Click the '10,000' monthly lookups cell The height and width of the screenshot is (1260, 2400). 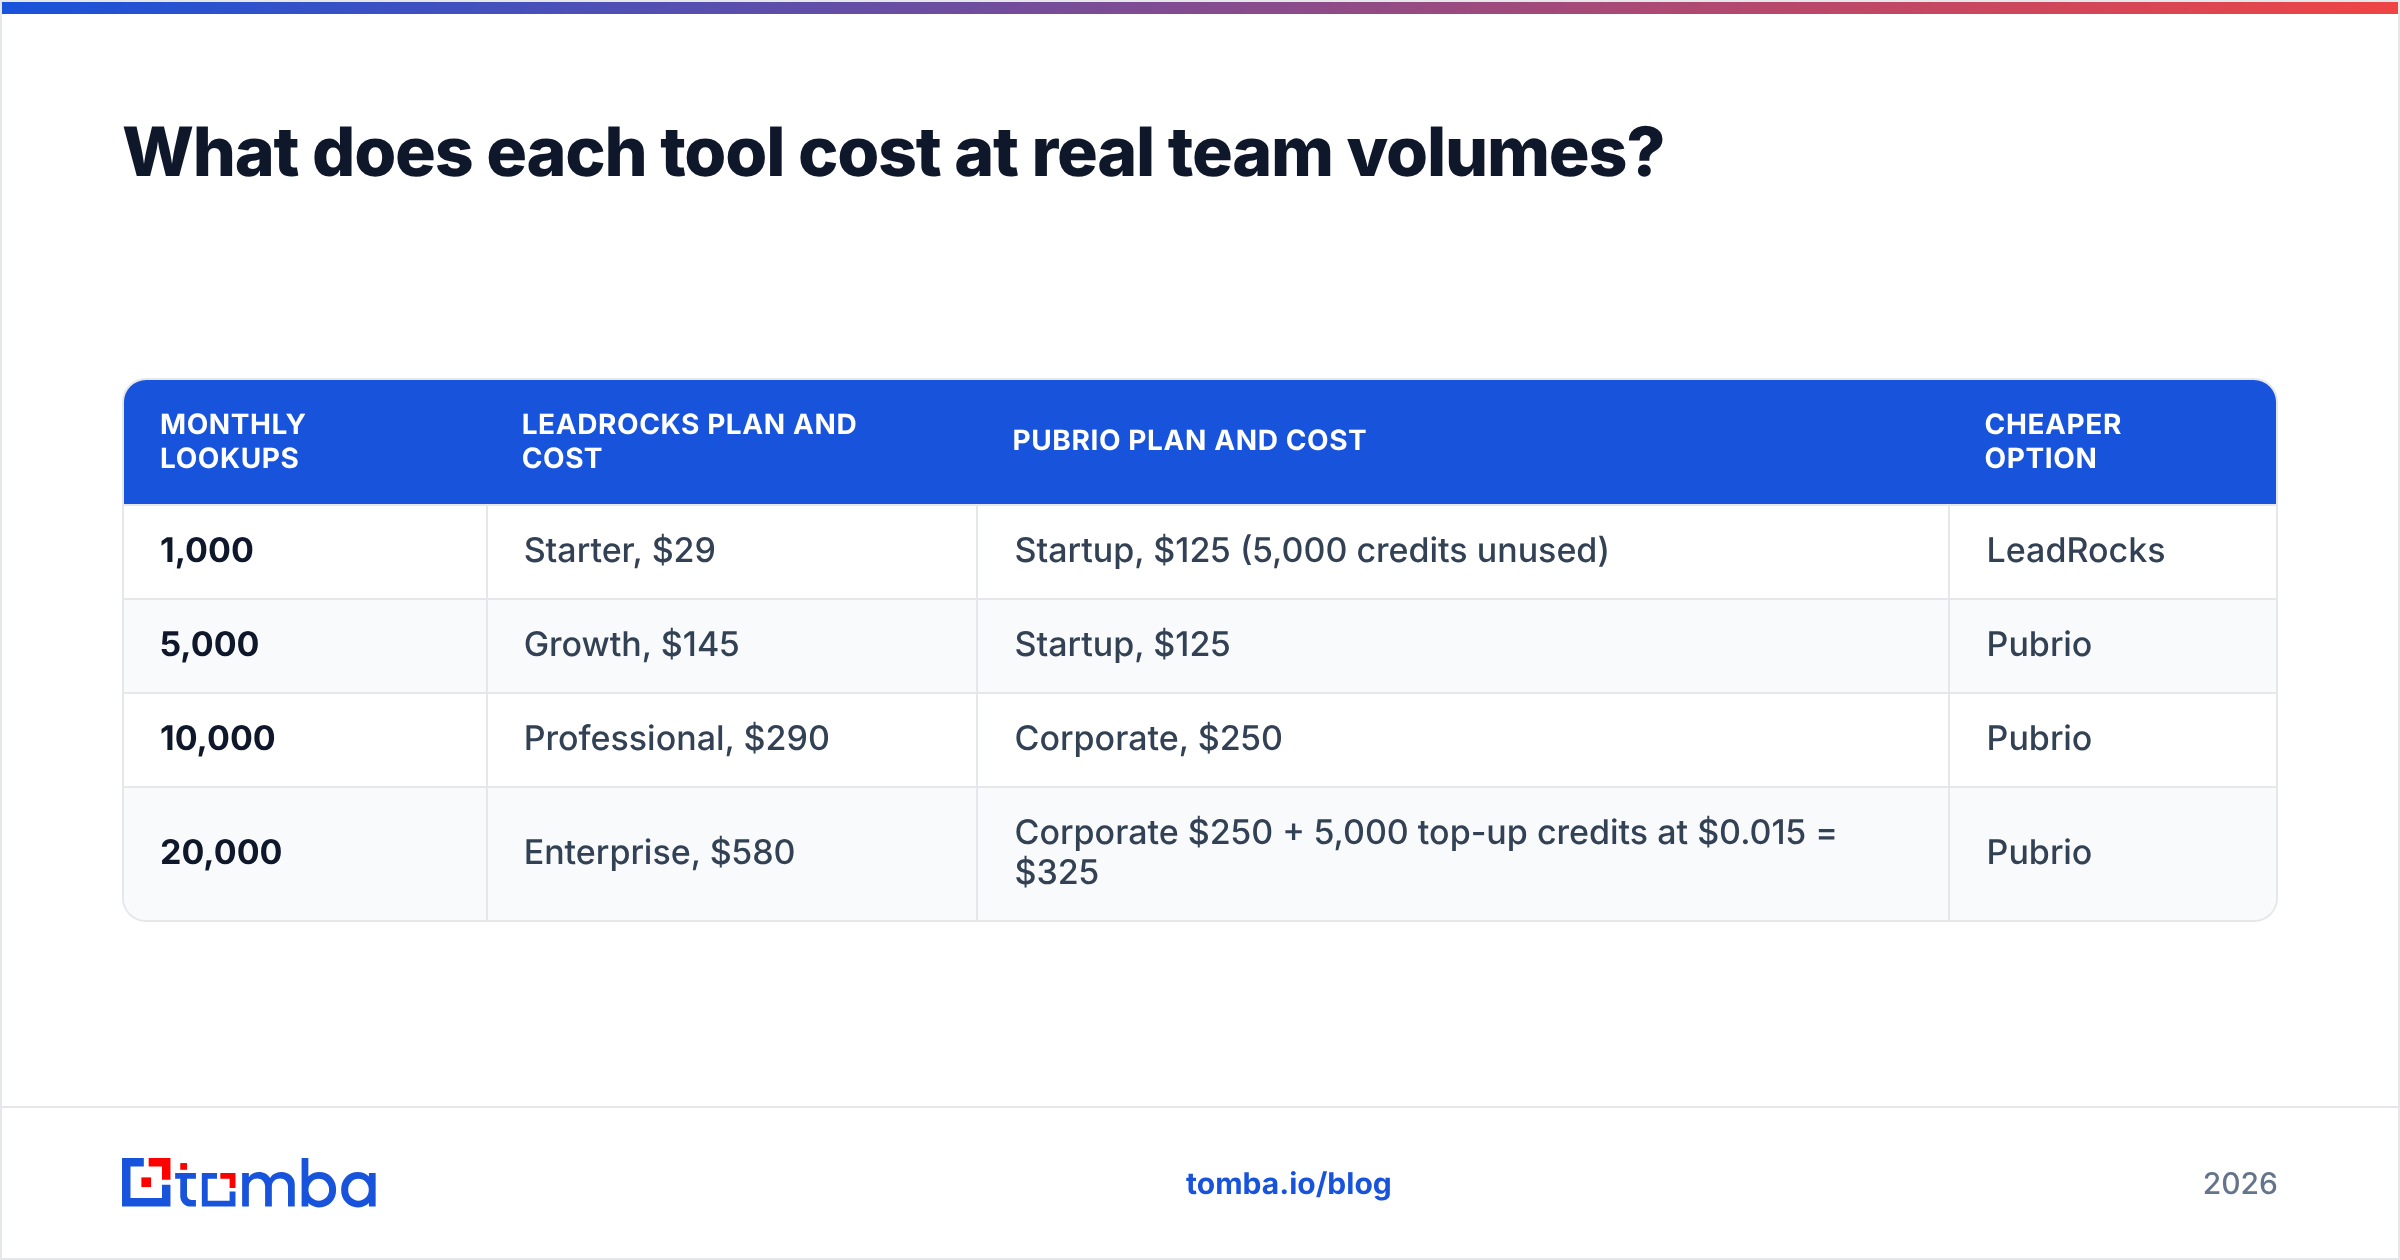click(x=305, y=739)
